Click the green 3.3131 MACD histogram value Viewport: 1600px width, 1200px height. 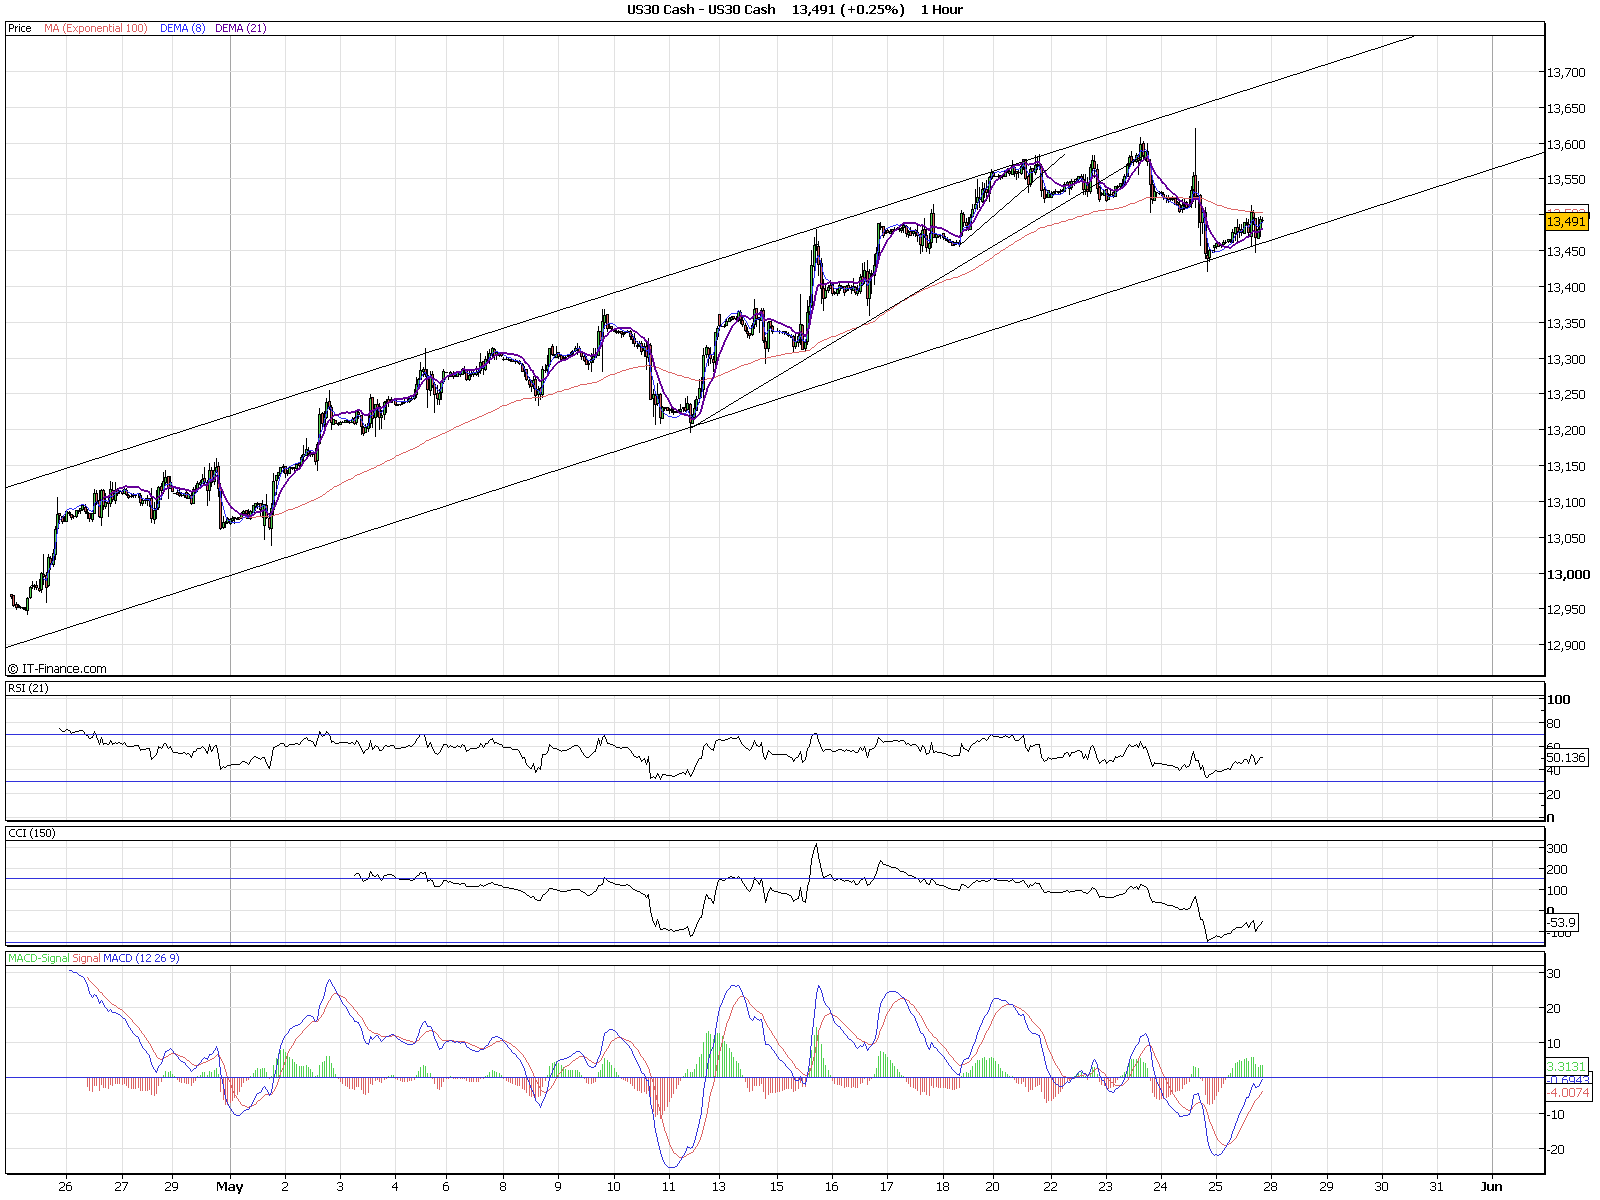pos(1567,1067)
